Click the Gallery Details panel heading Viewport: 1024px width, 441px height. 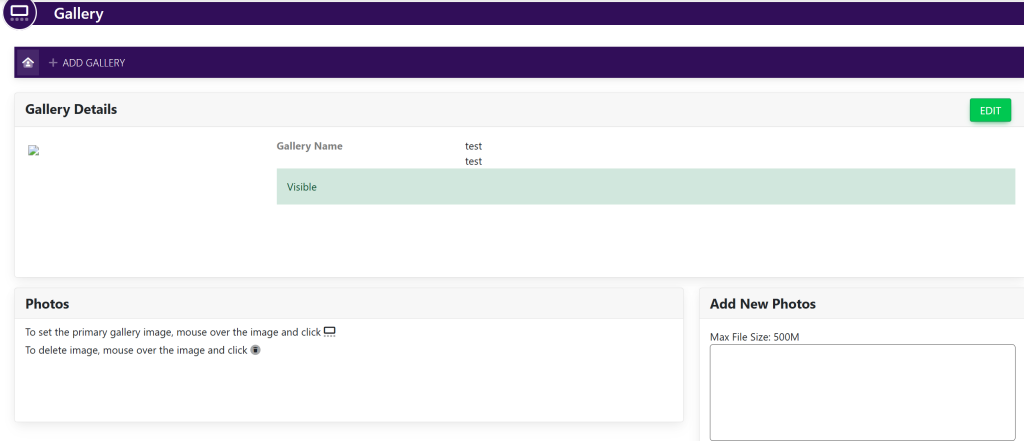(x=71, y=109)
